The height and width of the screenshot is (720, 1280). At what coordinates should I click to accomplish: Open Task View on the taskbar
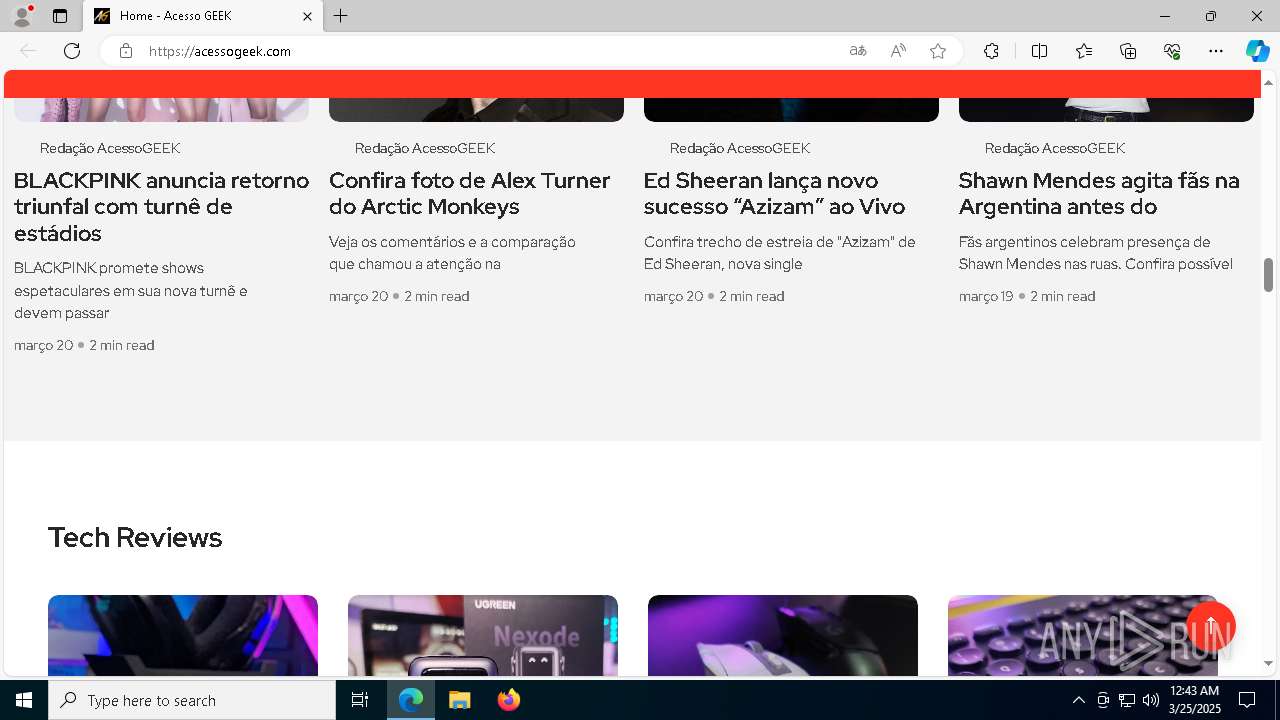point(360,700)
